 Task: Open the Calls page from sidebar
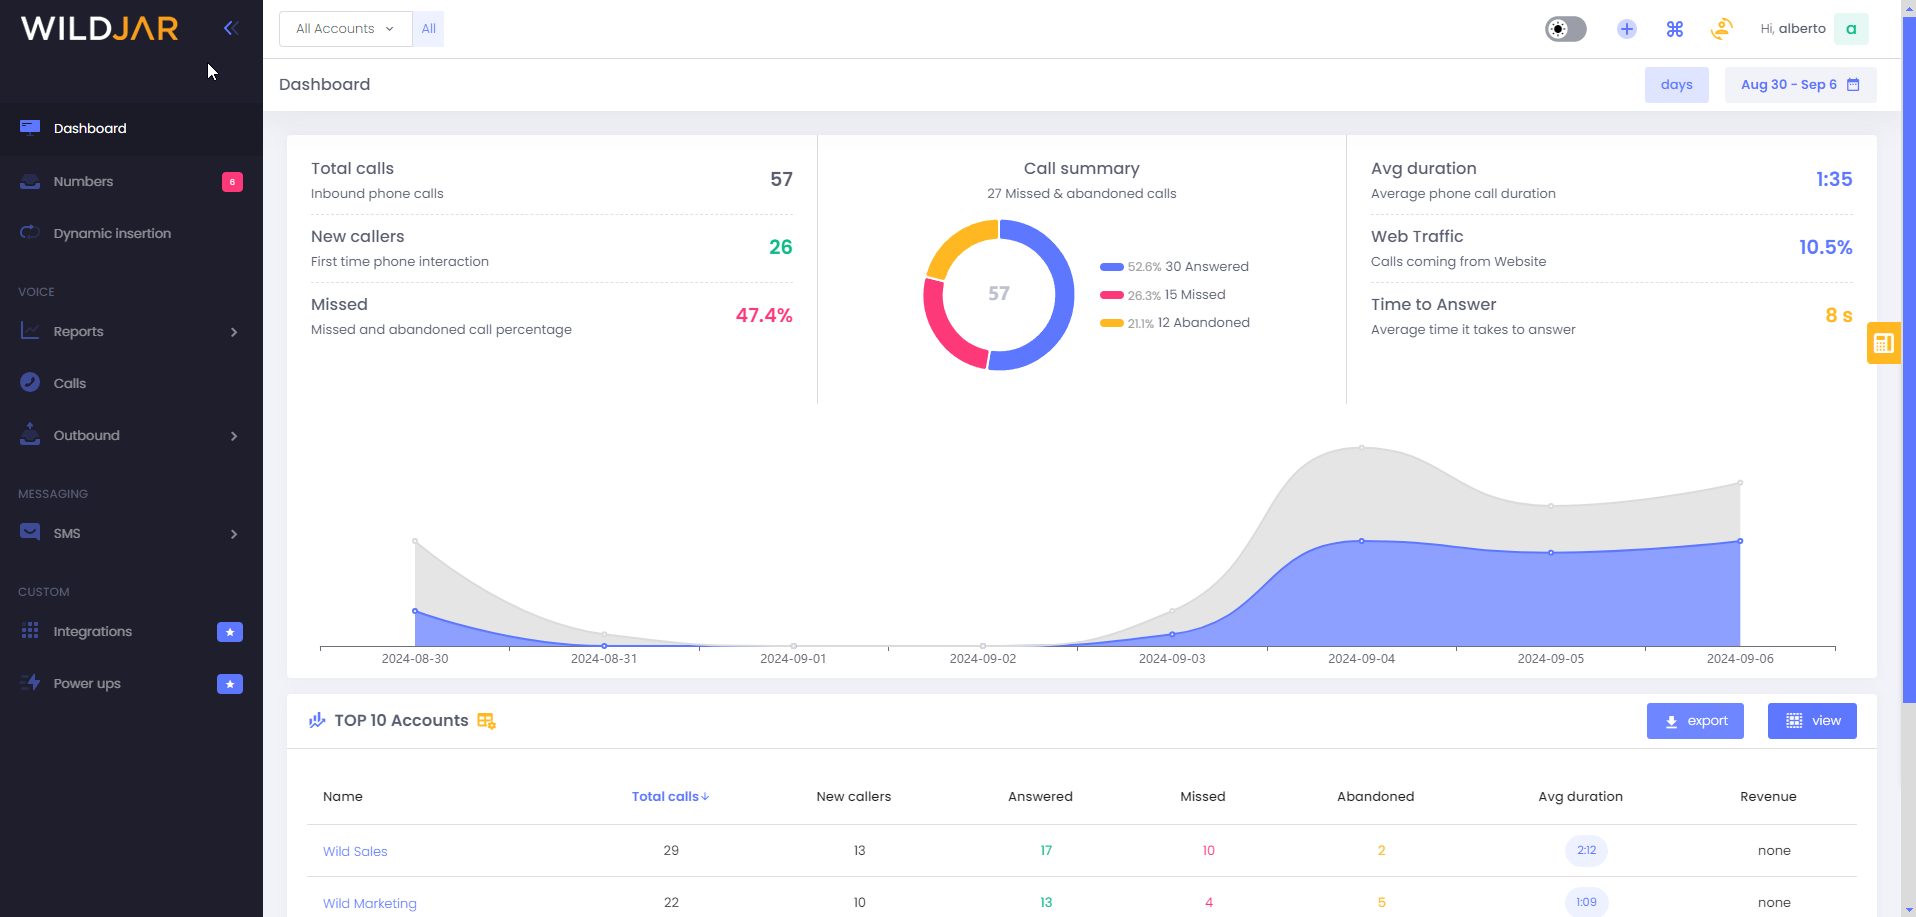pyautogui.click(x=70, y=383)
